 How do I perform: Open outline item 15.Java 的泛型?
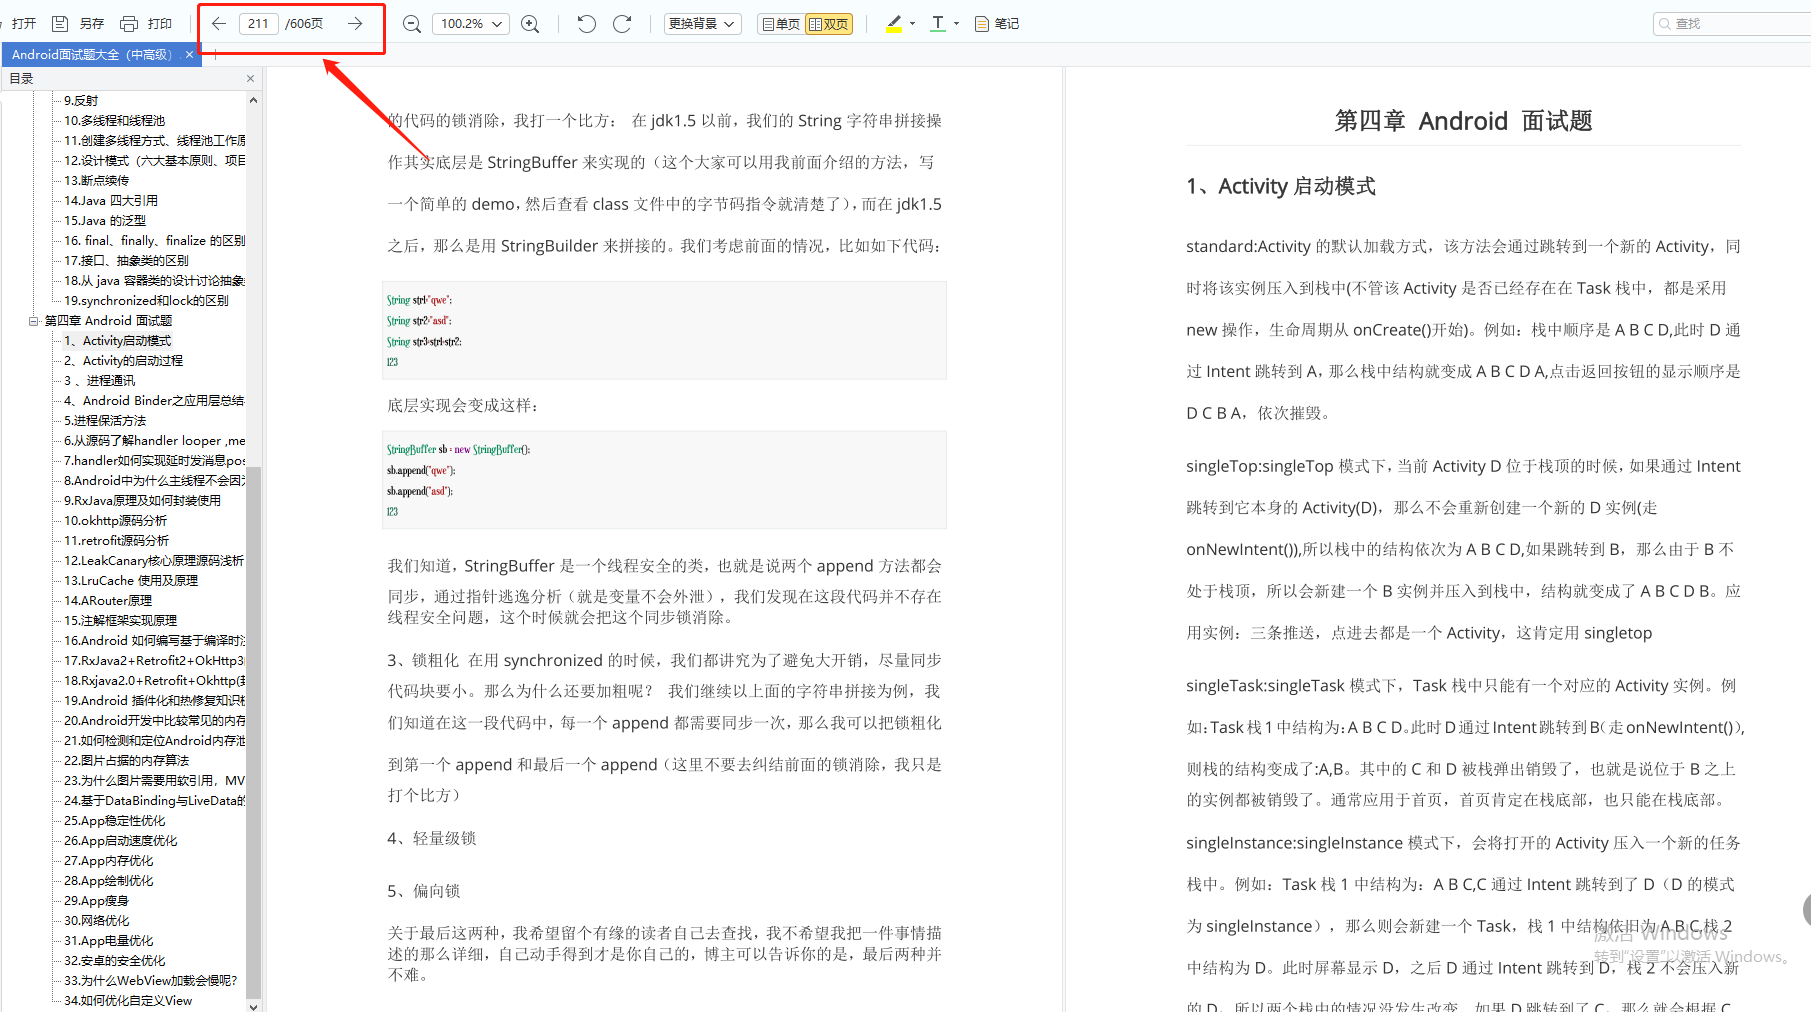[x=105, y=220]
